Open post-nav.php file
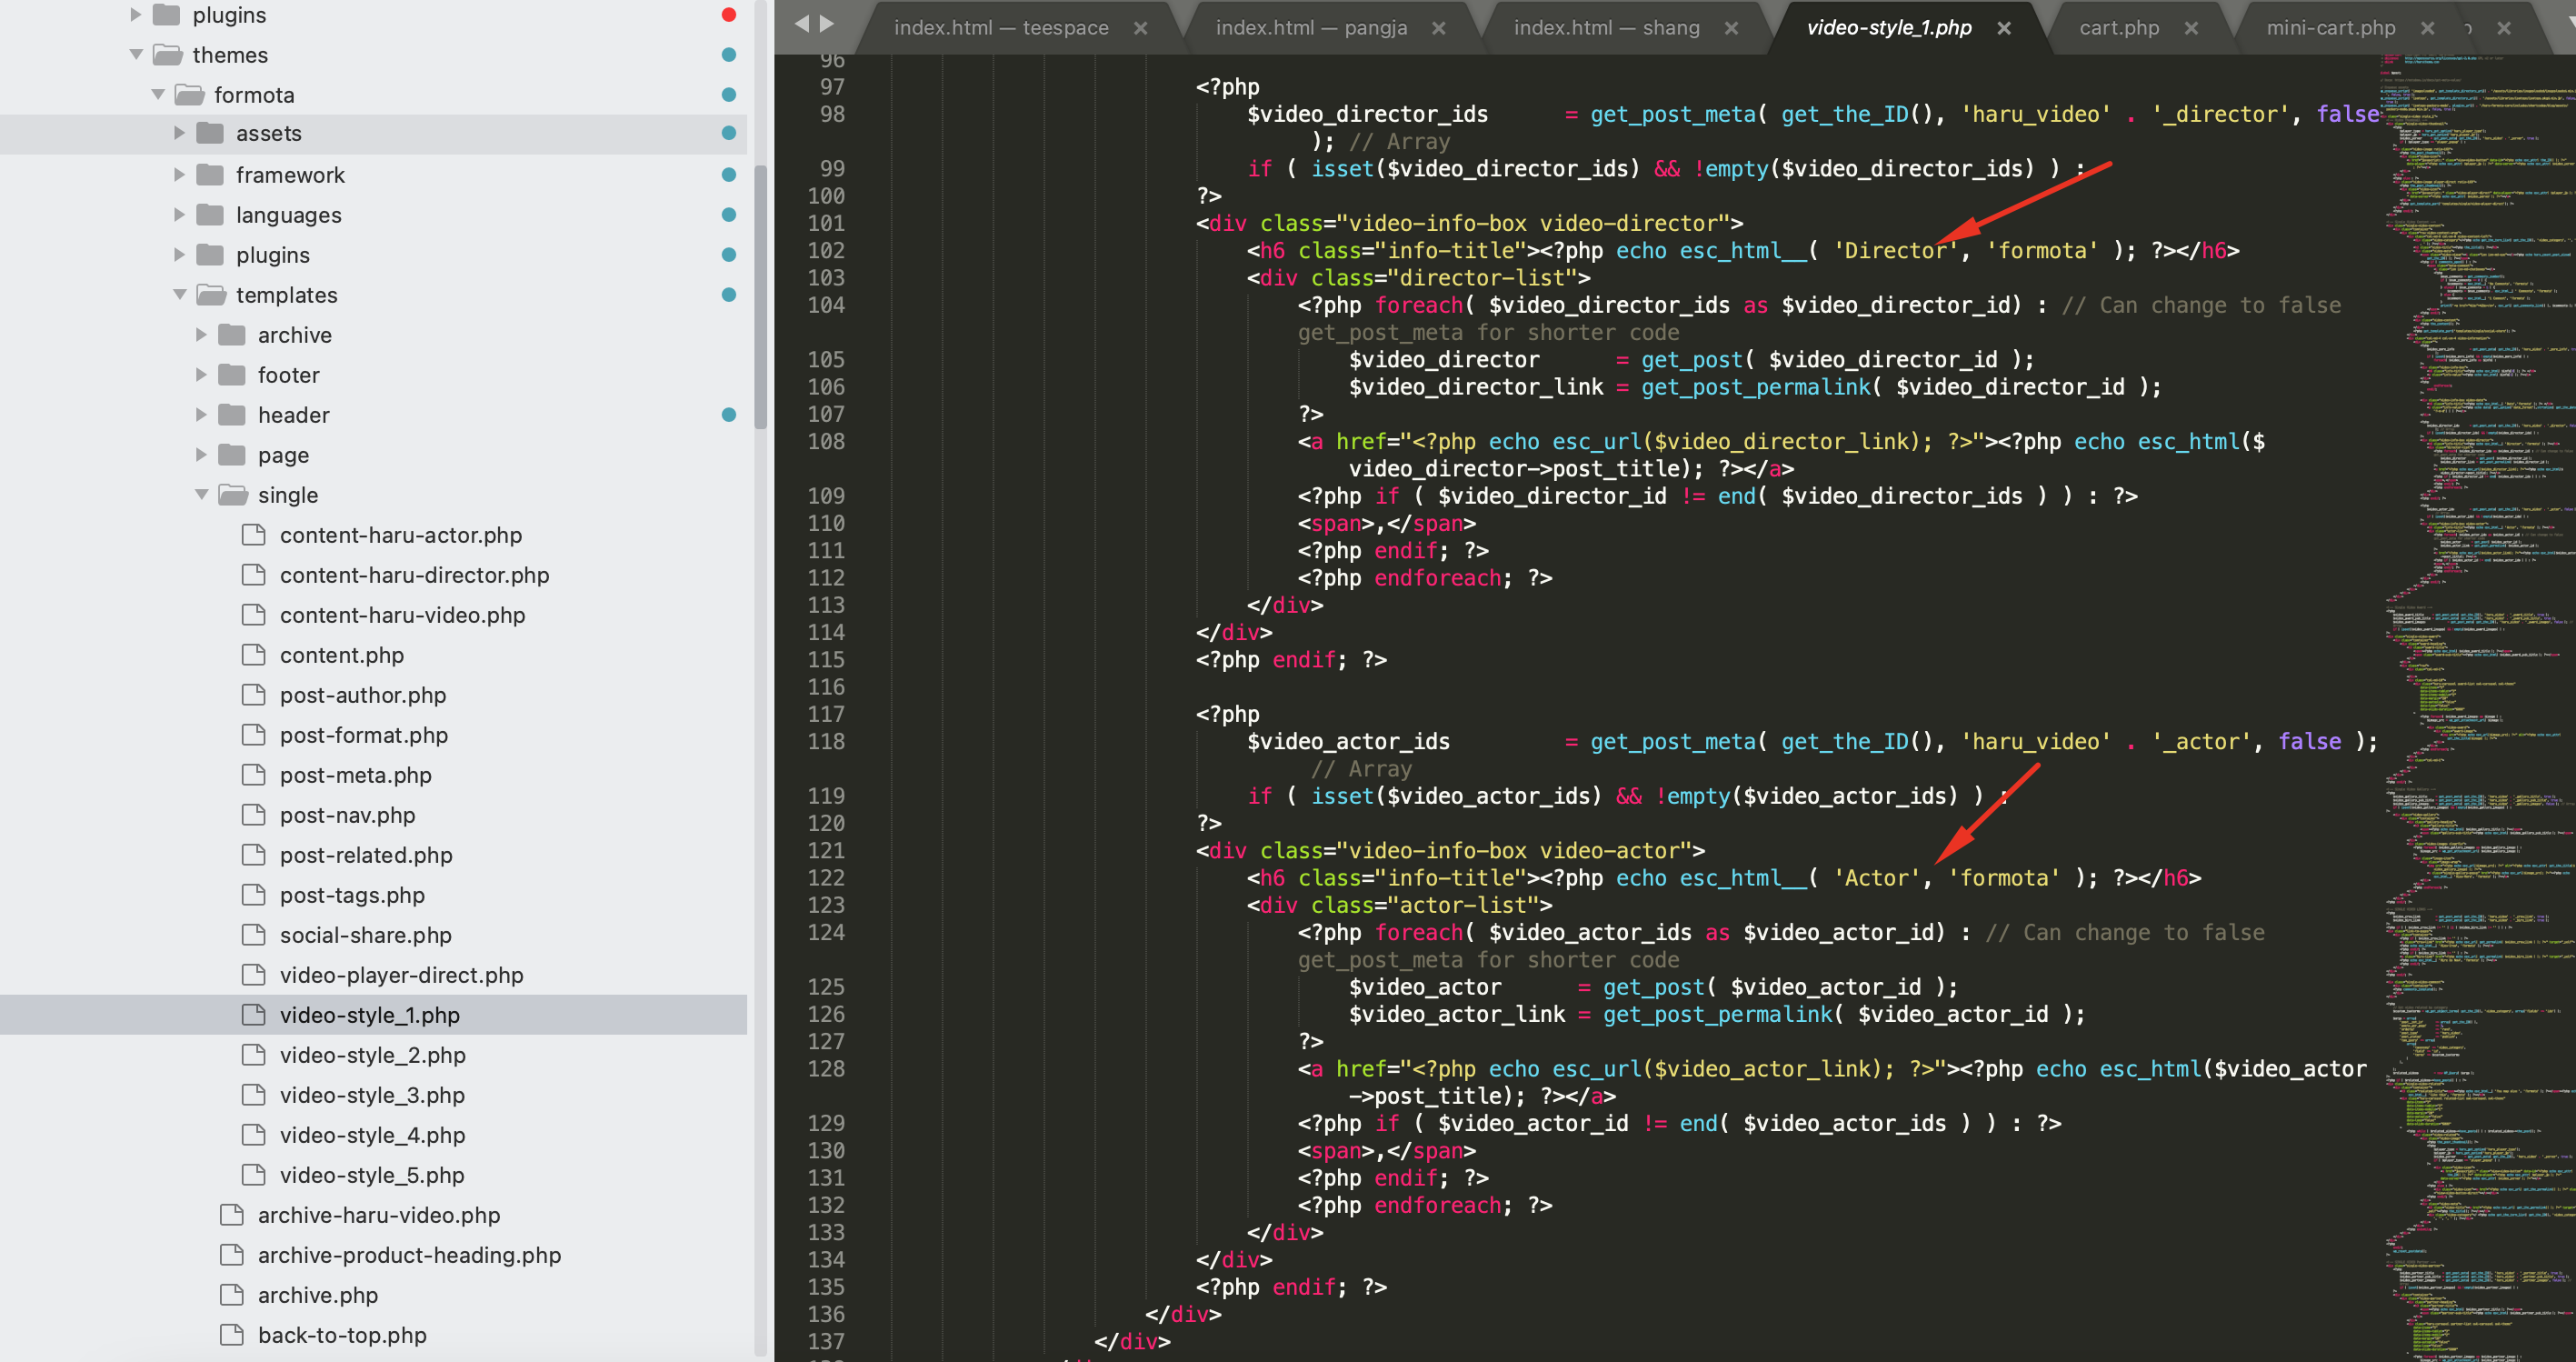2576x1362 pixels. tap(347, 815)
